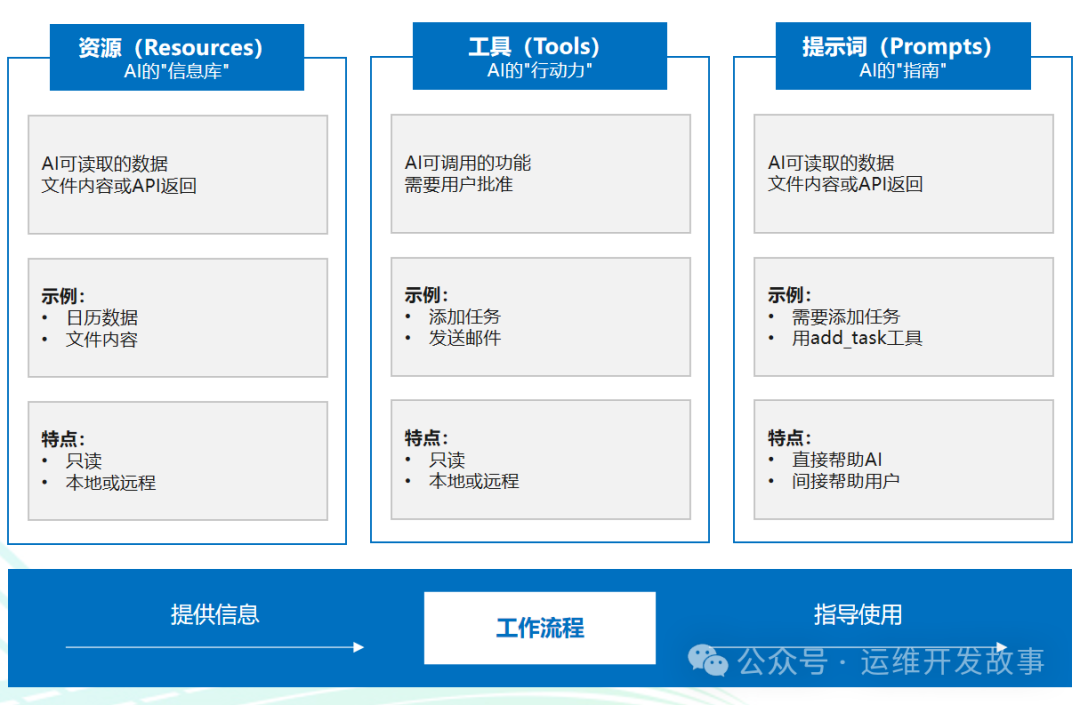Click the 提供信息 label in the bottom bar
The width and height of the screenshot is (1080, 705).
coord(215,615)
